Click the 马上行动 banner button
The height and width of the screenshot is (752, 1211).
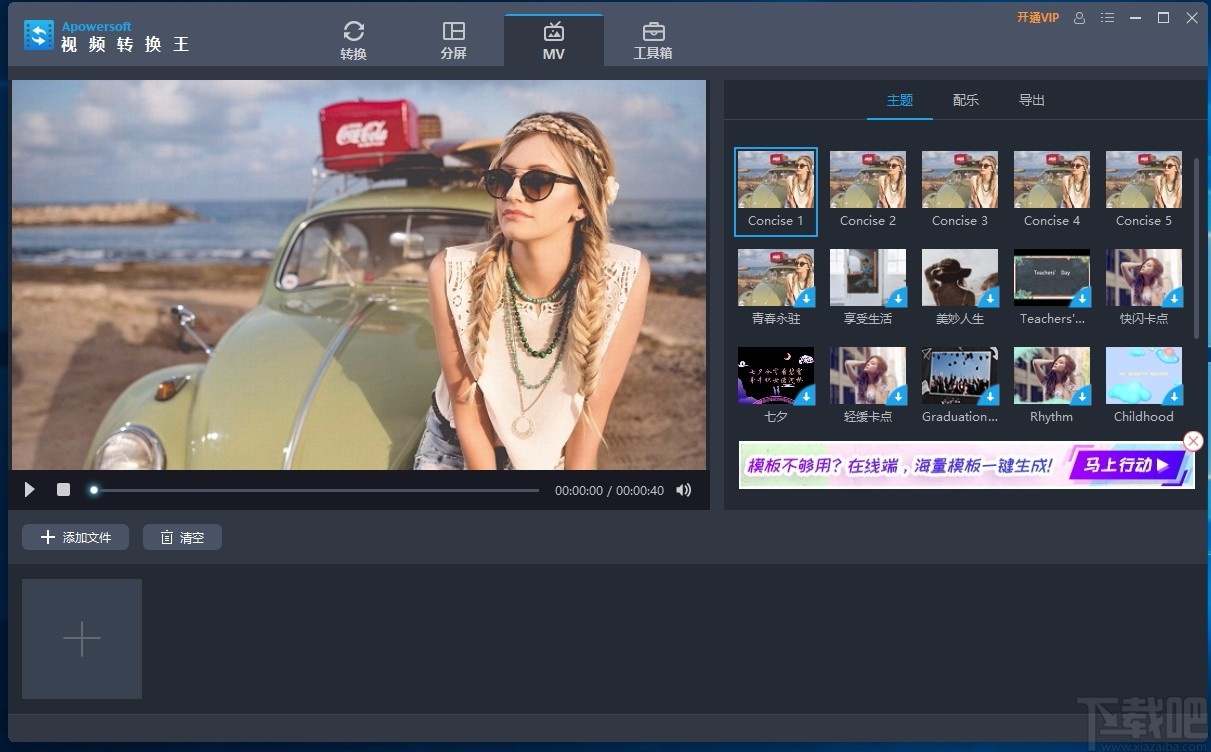tap(1119, 465)
